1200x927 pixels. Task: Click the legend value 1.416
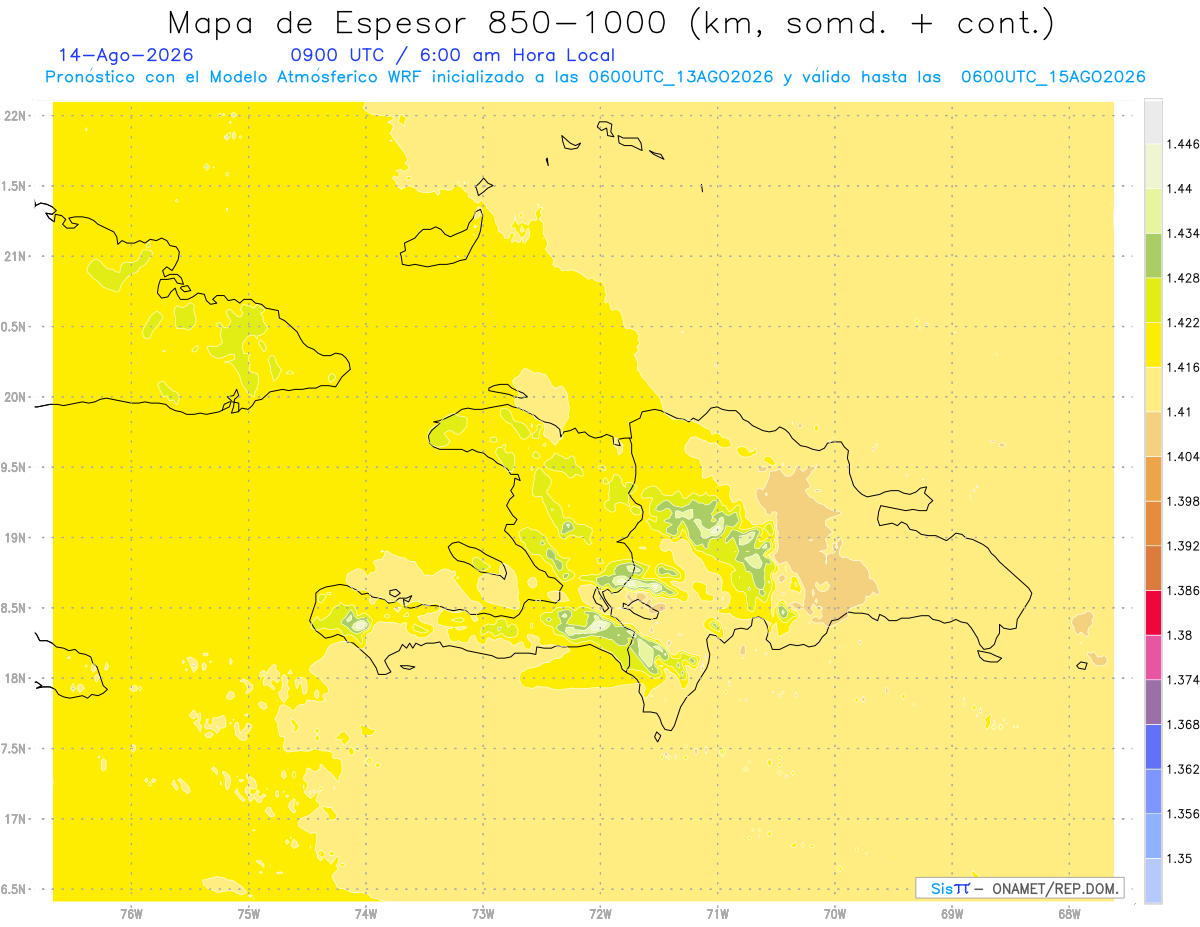point(1184,367)
